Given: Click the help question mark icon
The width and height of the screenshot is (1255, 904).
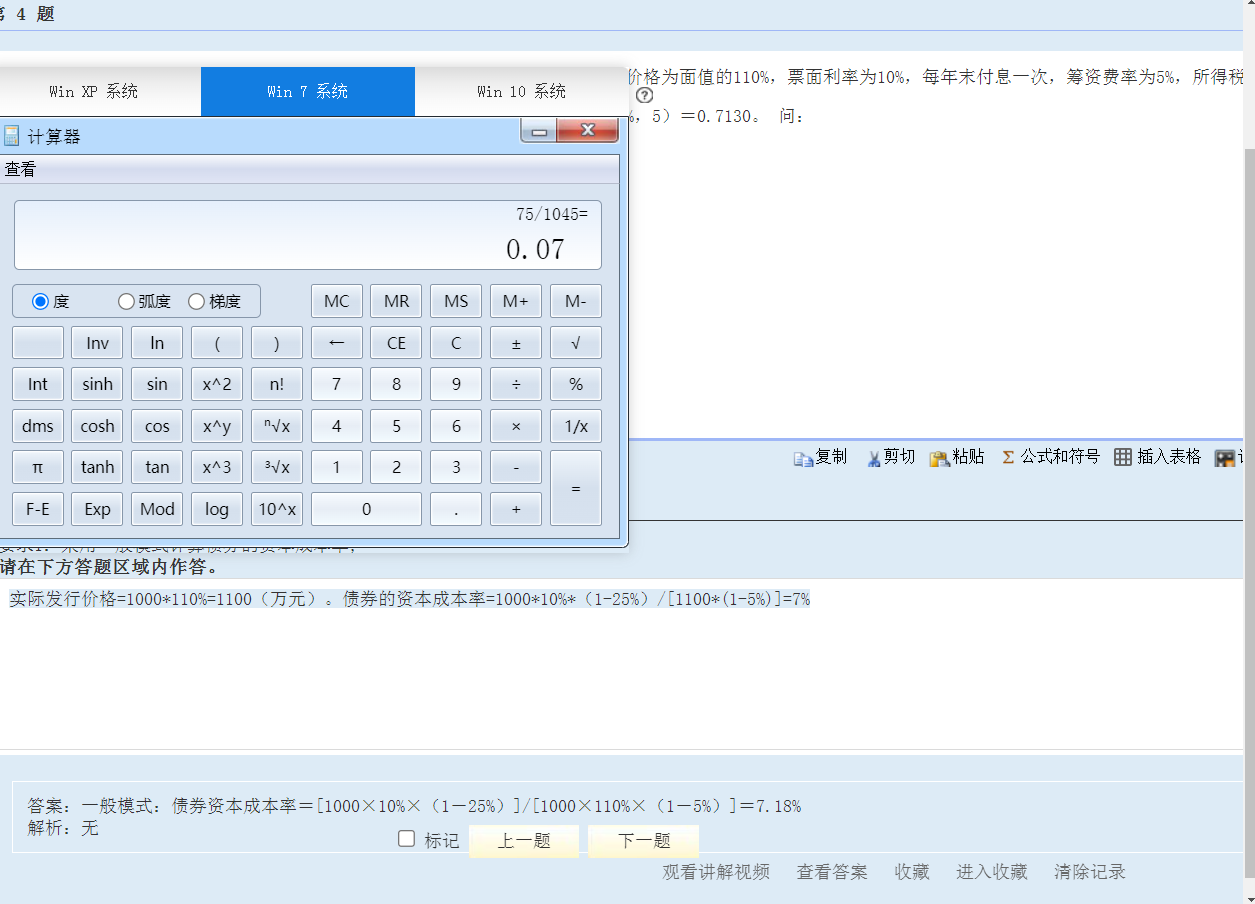Looking at the screenshot, I should [645, 96].
